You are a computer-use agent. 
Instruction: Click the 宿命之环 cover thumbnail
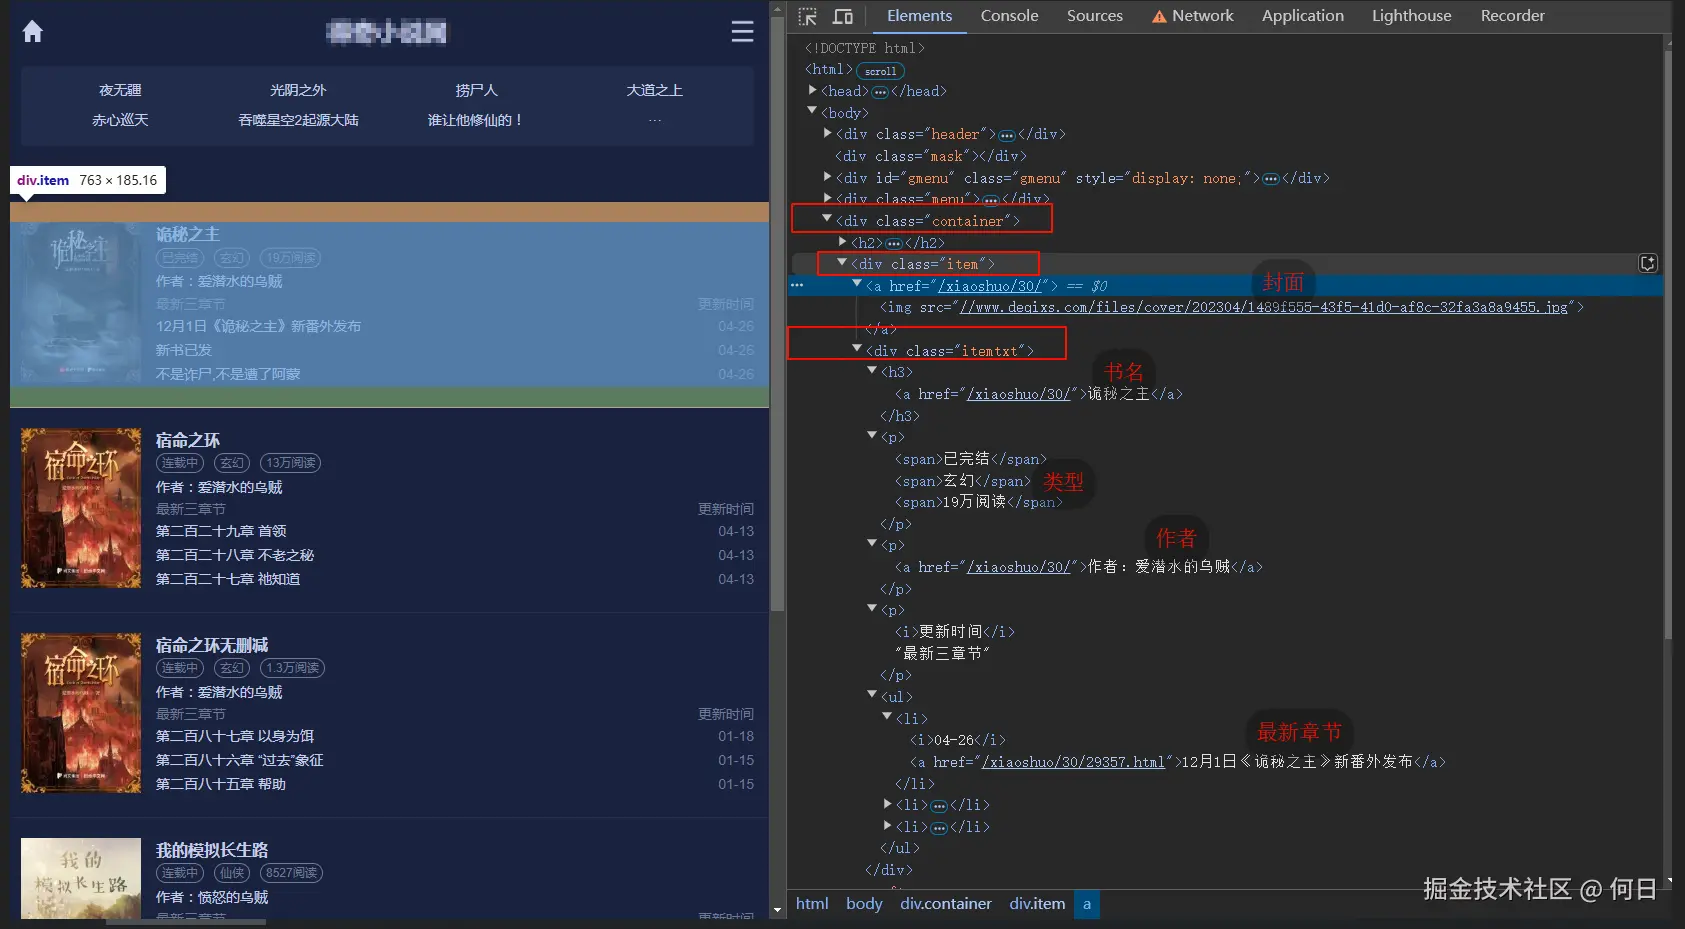[81, 508]
